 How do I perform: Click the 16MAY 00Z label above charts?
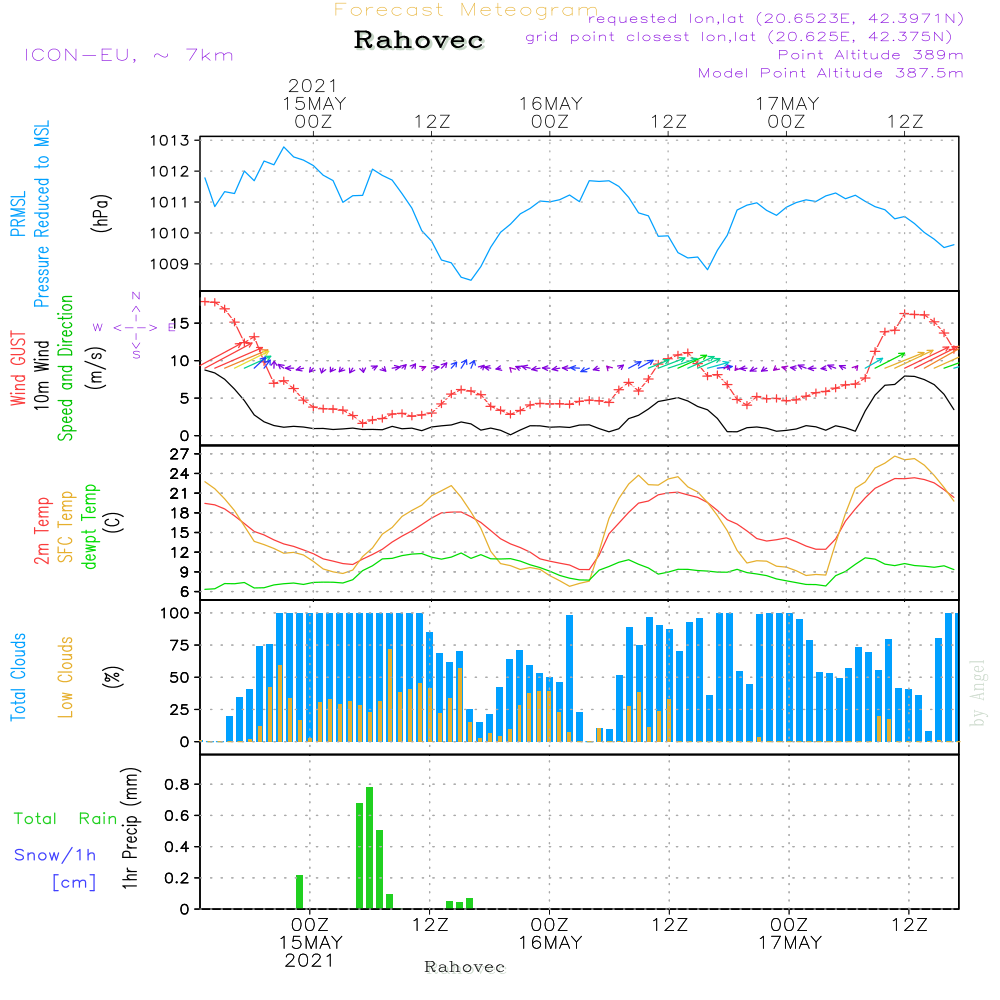coord(549,112)
